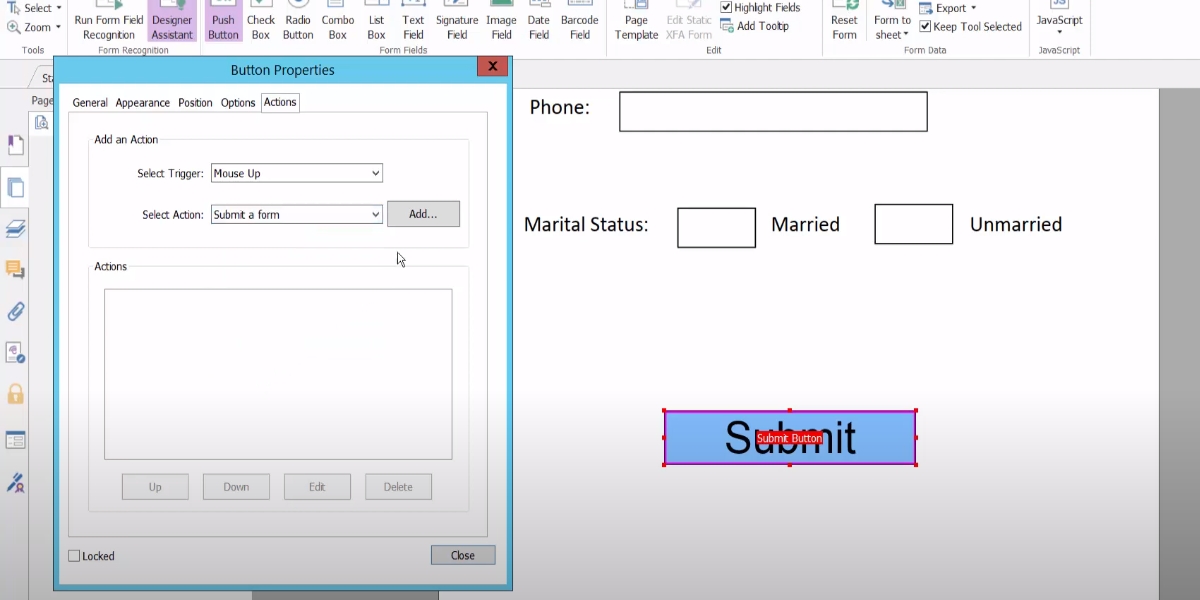Open the form fields panel in sidebar
Screen dimensions: 1200x600
coord(15,440)
